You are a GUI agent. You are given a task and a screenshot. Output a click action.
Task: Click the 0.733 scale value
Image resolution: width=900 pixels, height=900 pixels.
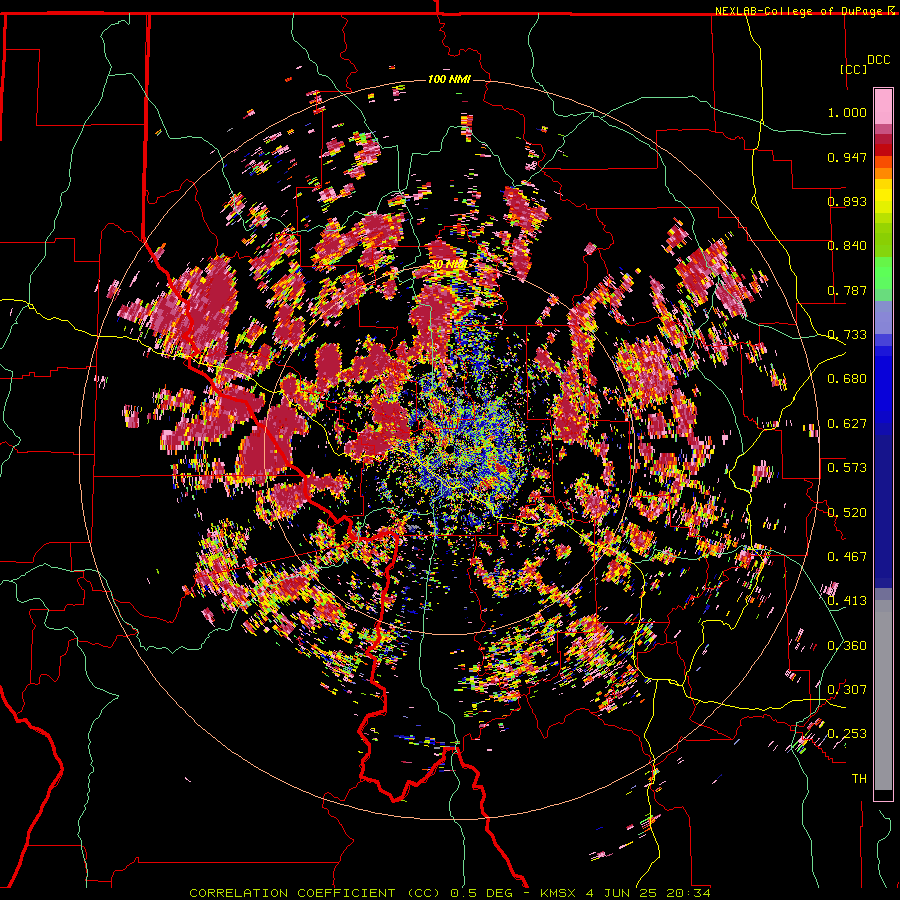point(847,335)
